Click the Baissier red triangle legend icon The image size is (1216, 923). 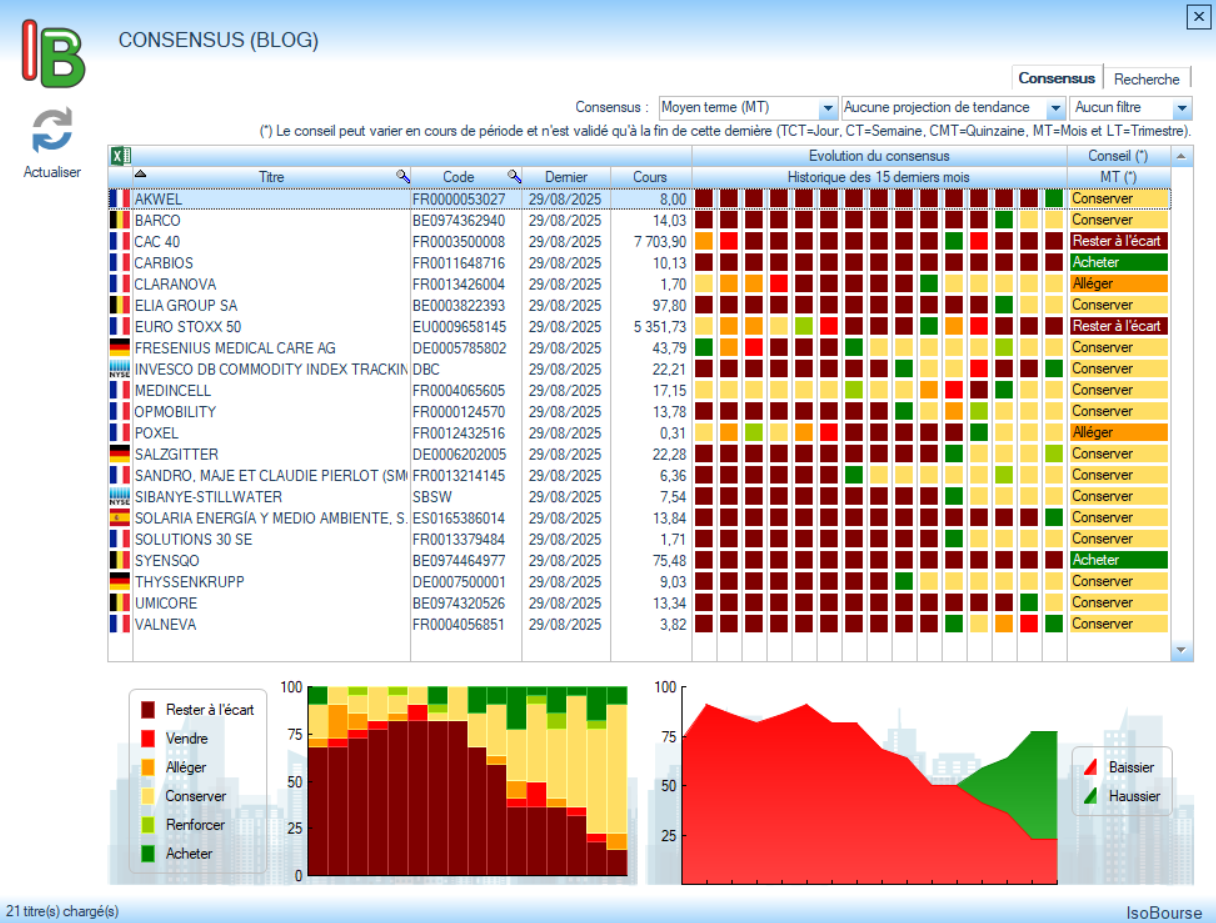(x=1091, y=767)
